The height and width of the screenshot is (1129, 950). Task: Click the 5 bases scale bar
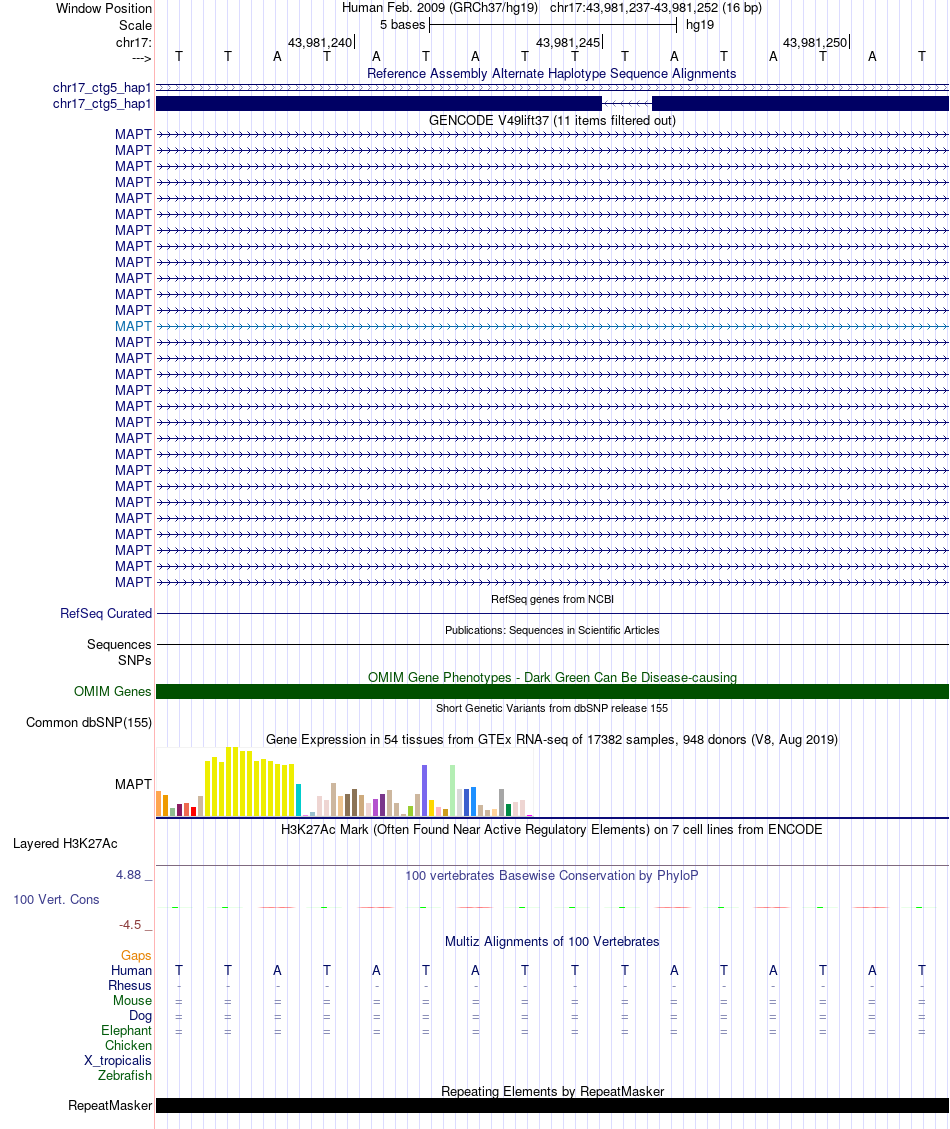552,25
